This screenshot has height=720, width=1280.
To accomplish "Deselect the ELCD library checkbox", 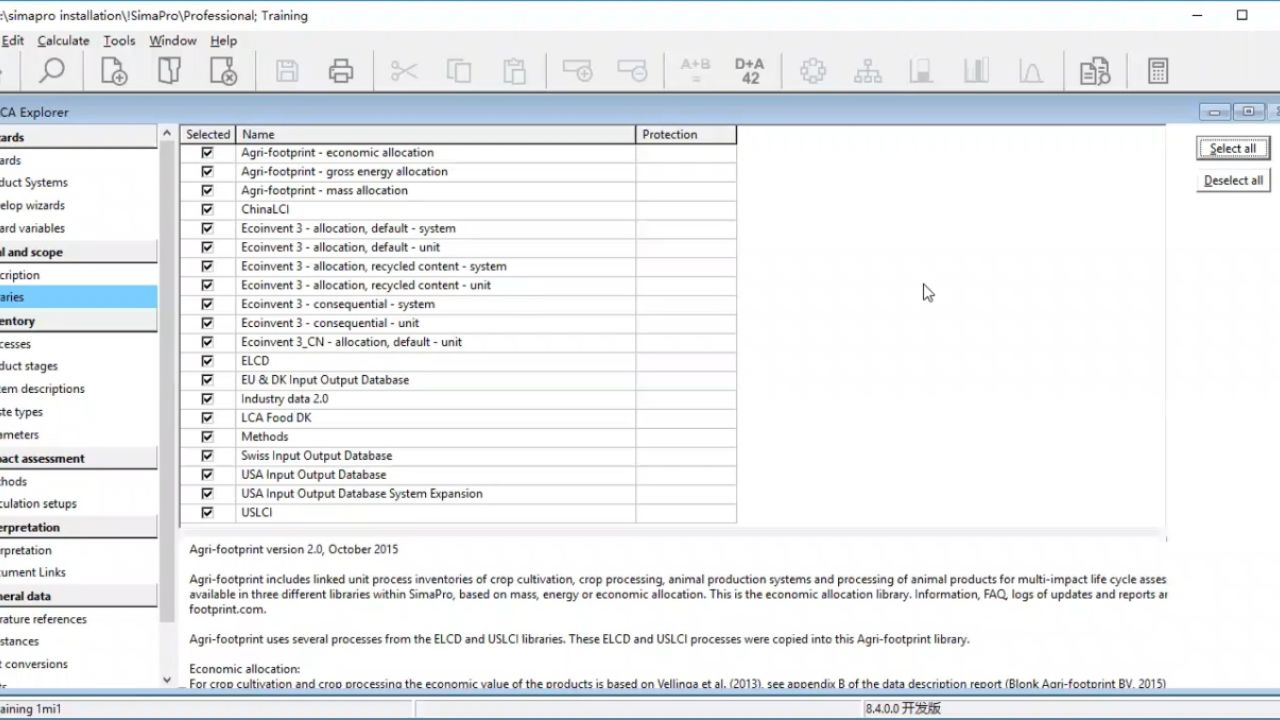I will tap(207, 361).
